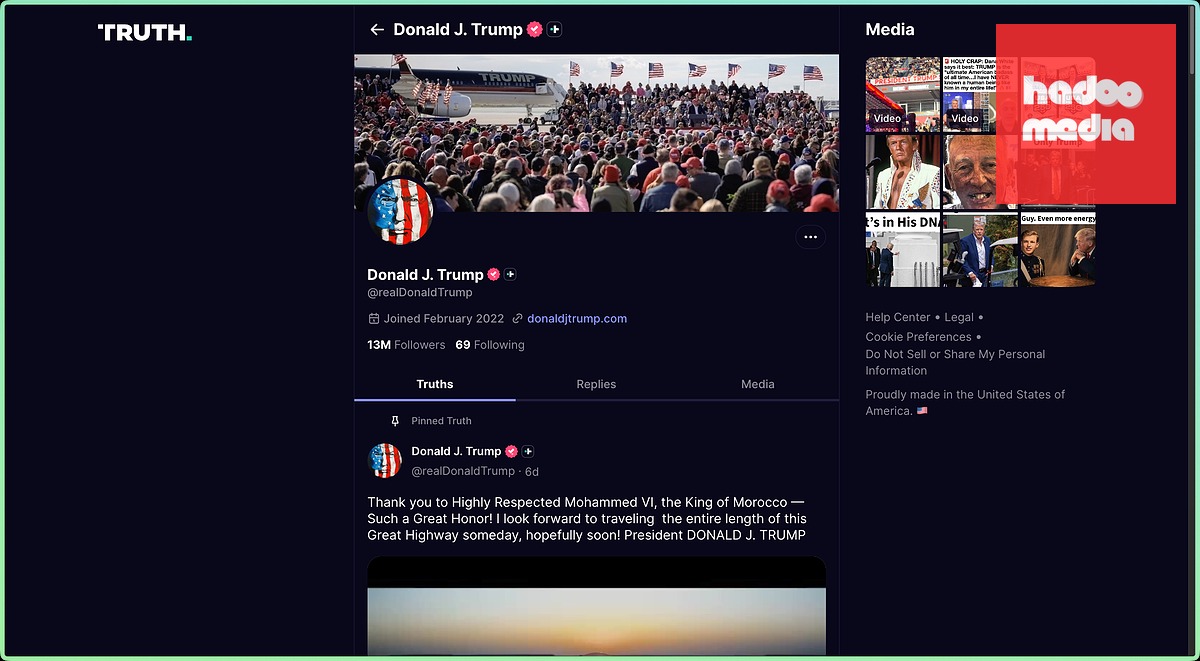Open the 'in His DNA' media thumbnail
The width and height of the screenshot is (1200, 661).
[903, 250]
